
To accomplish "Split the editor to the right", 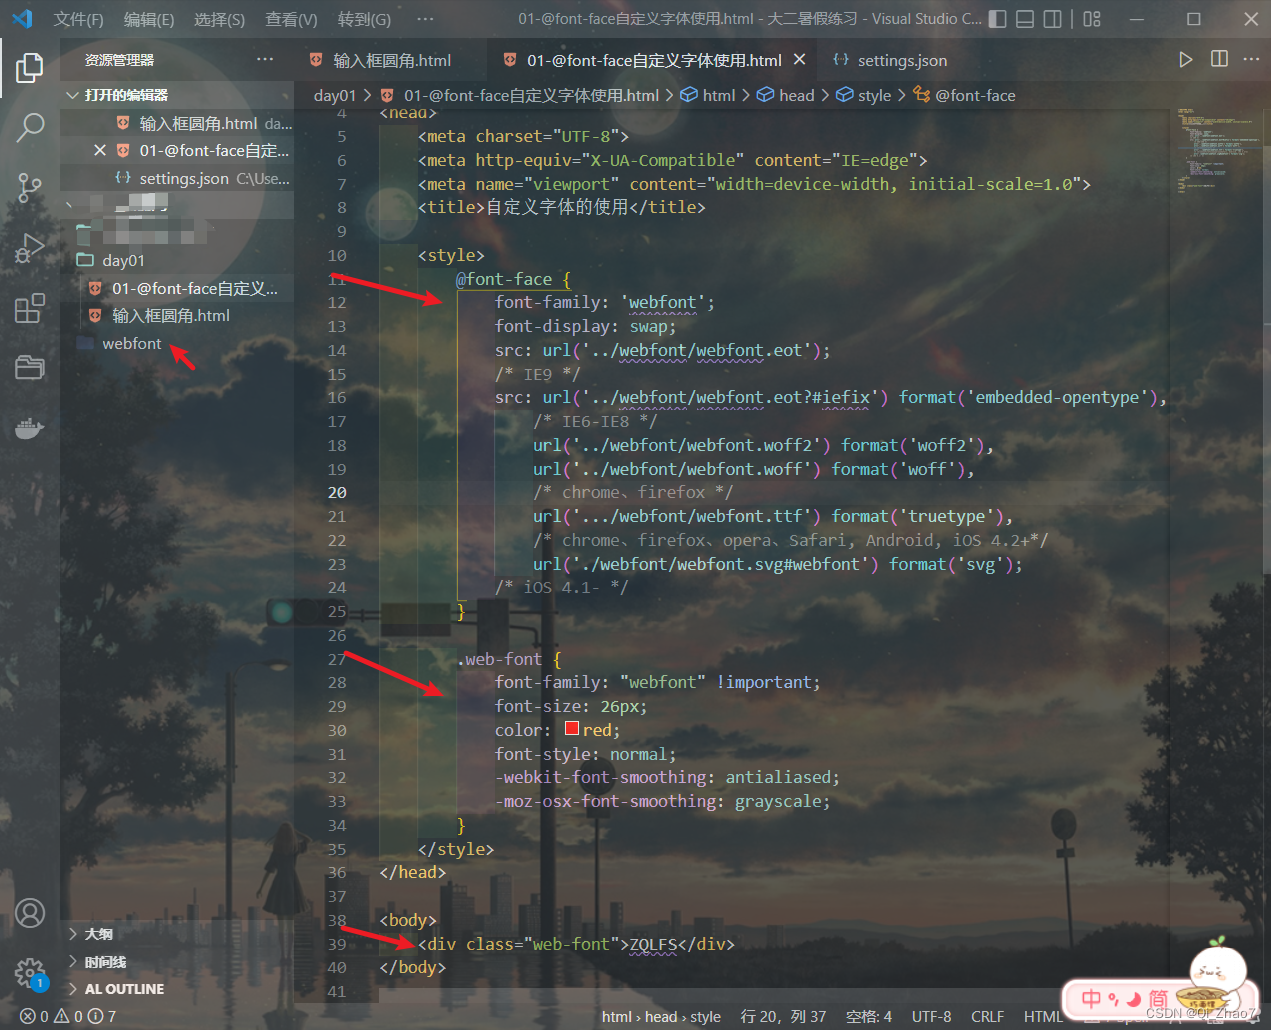I will coord(1219,60).
